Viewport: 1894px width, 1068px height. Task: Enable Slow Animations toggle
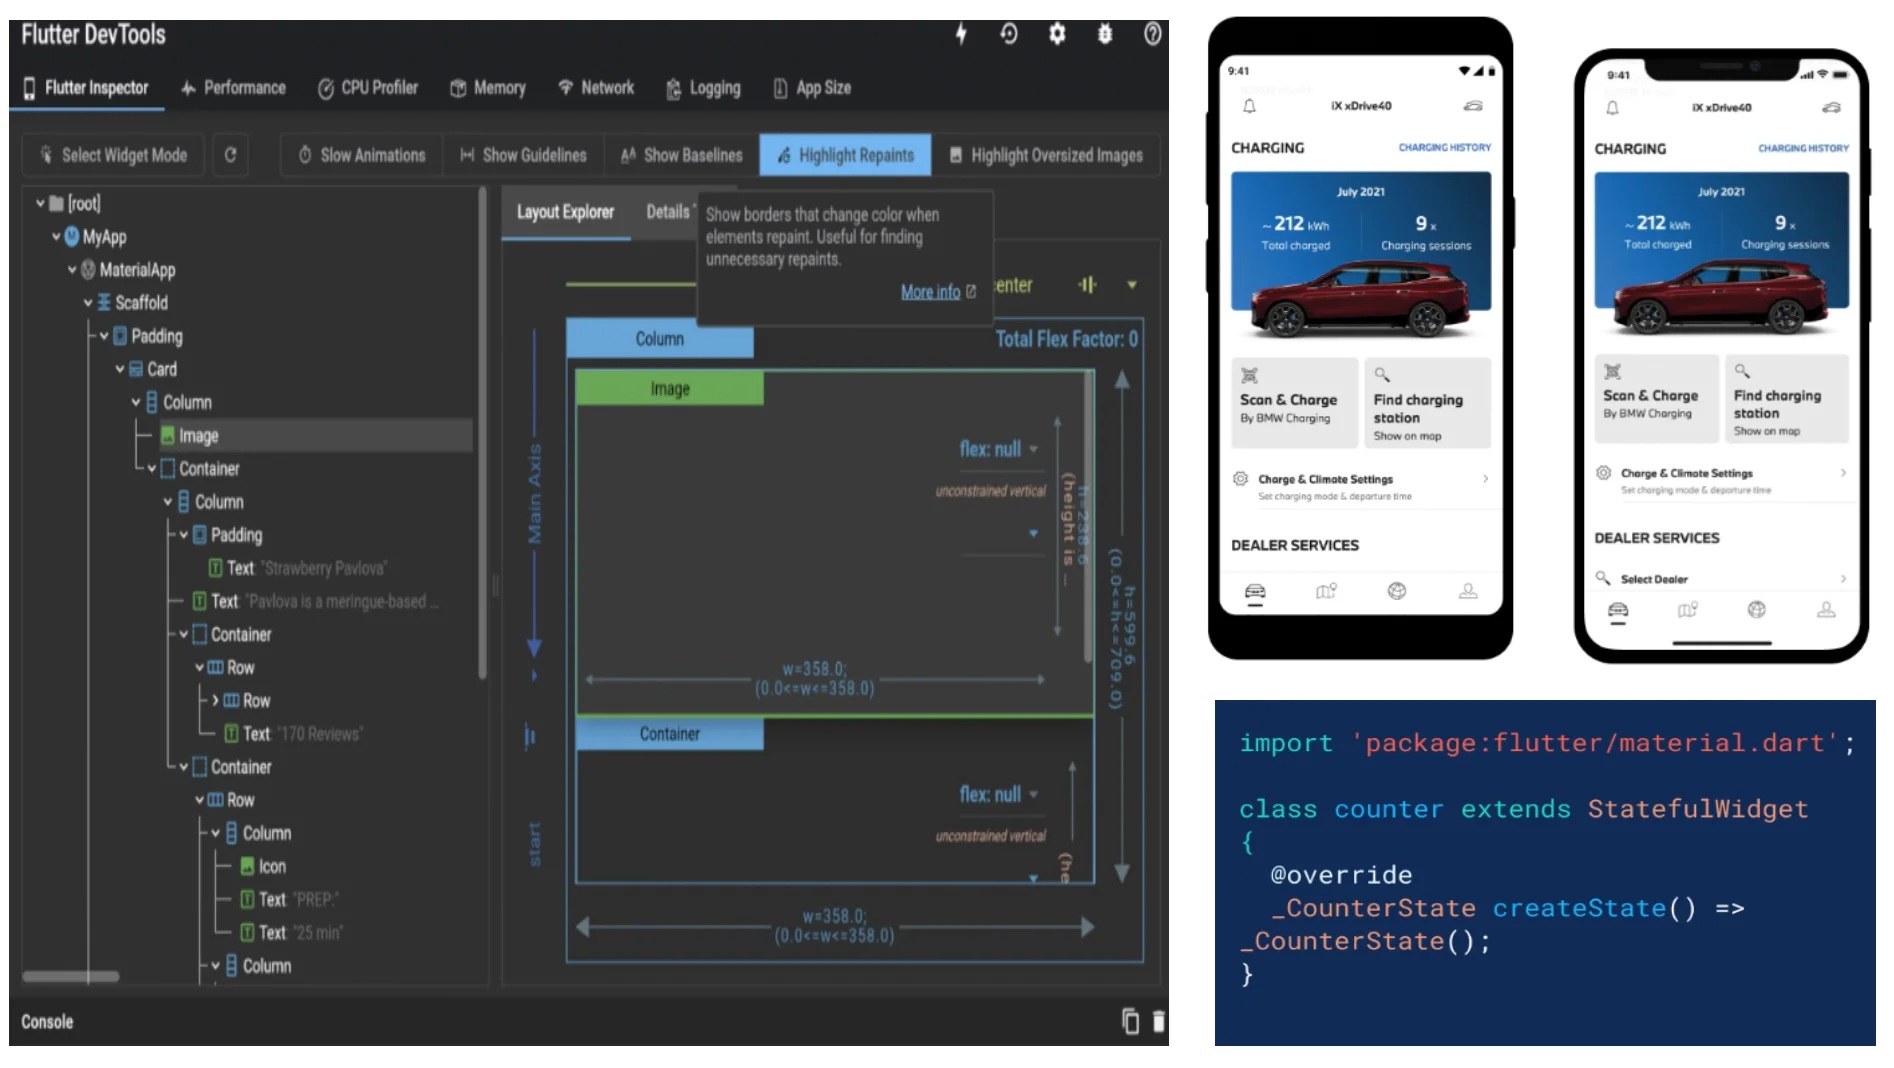click(361, 155)
